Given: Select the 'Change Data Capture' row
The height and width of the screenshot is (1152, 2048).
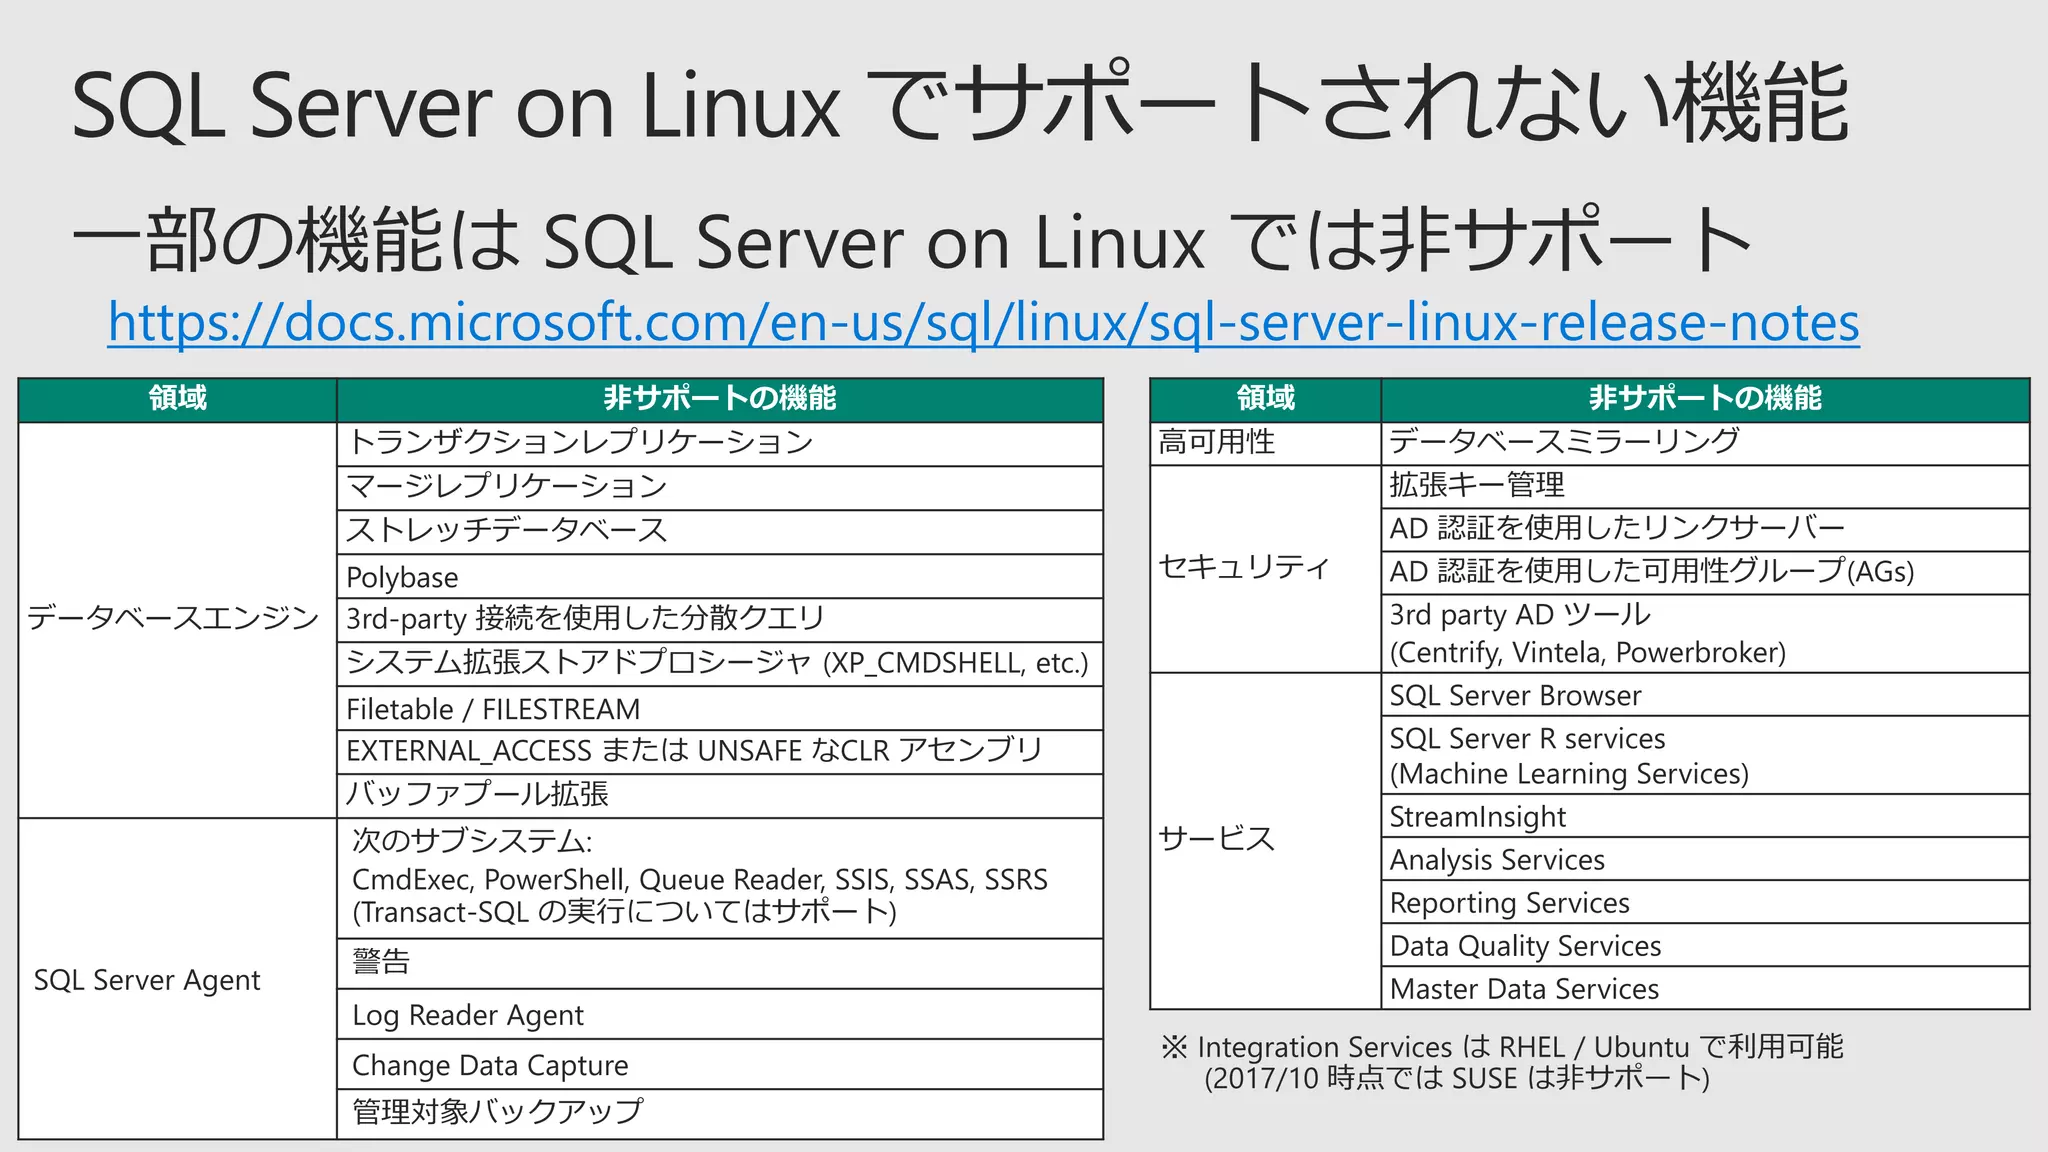Looking at the screenshot, I should tap(720, 1064).
